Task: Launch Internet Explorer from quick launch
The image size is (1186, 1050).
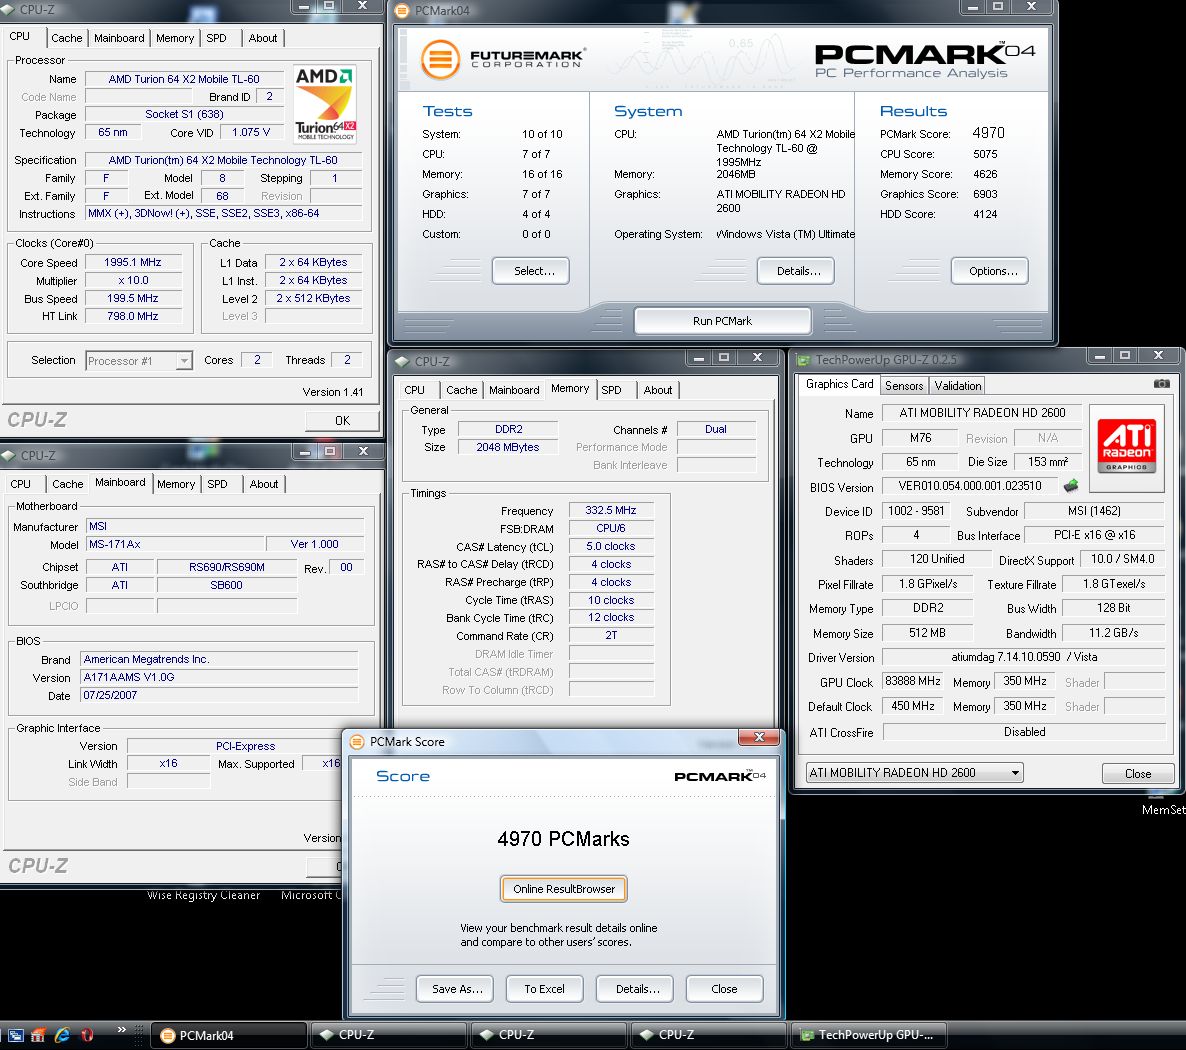Action: click(62, 1035)
